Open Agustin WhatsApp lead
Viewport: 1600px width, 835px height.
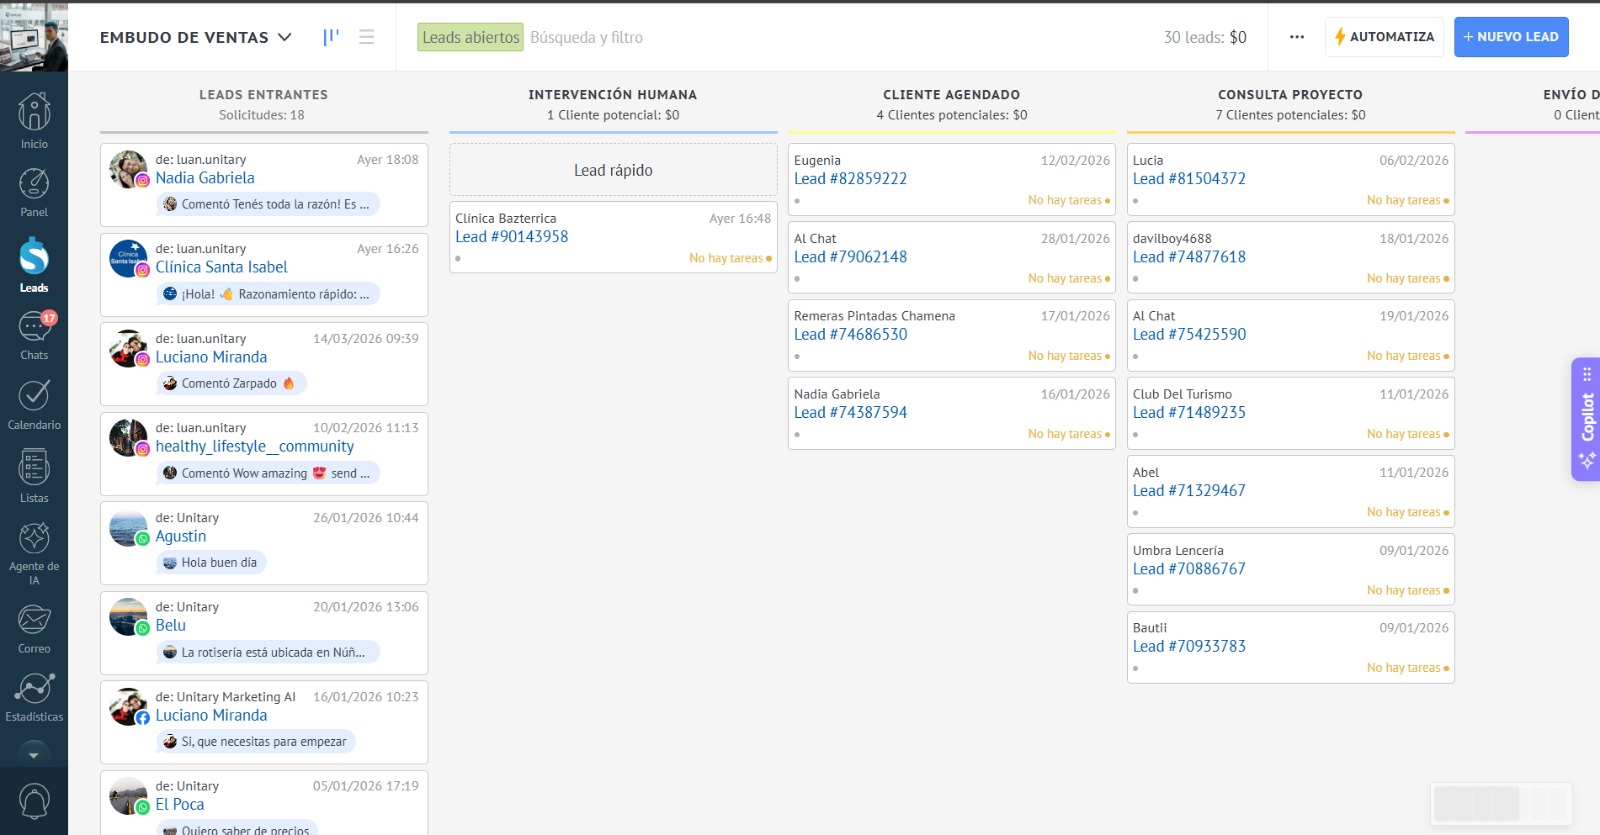point(180,536)
